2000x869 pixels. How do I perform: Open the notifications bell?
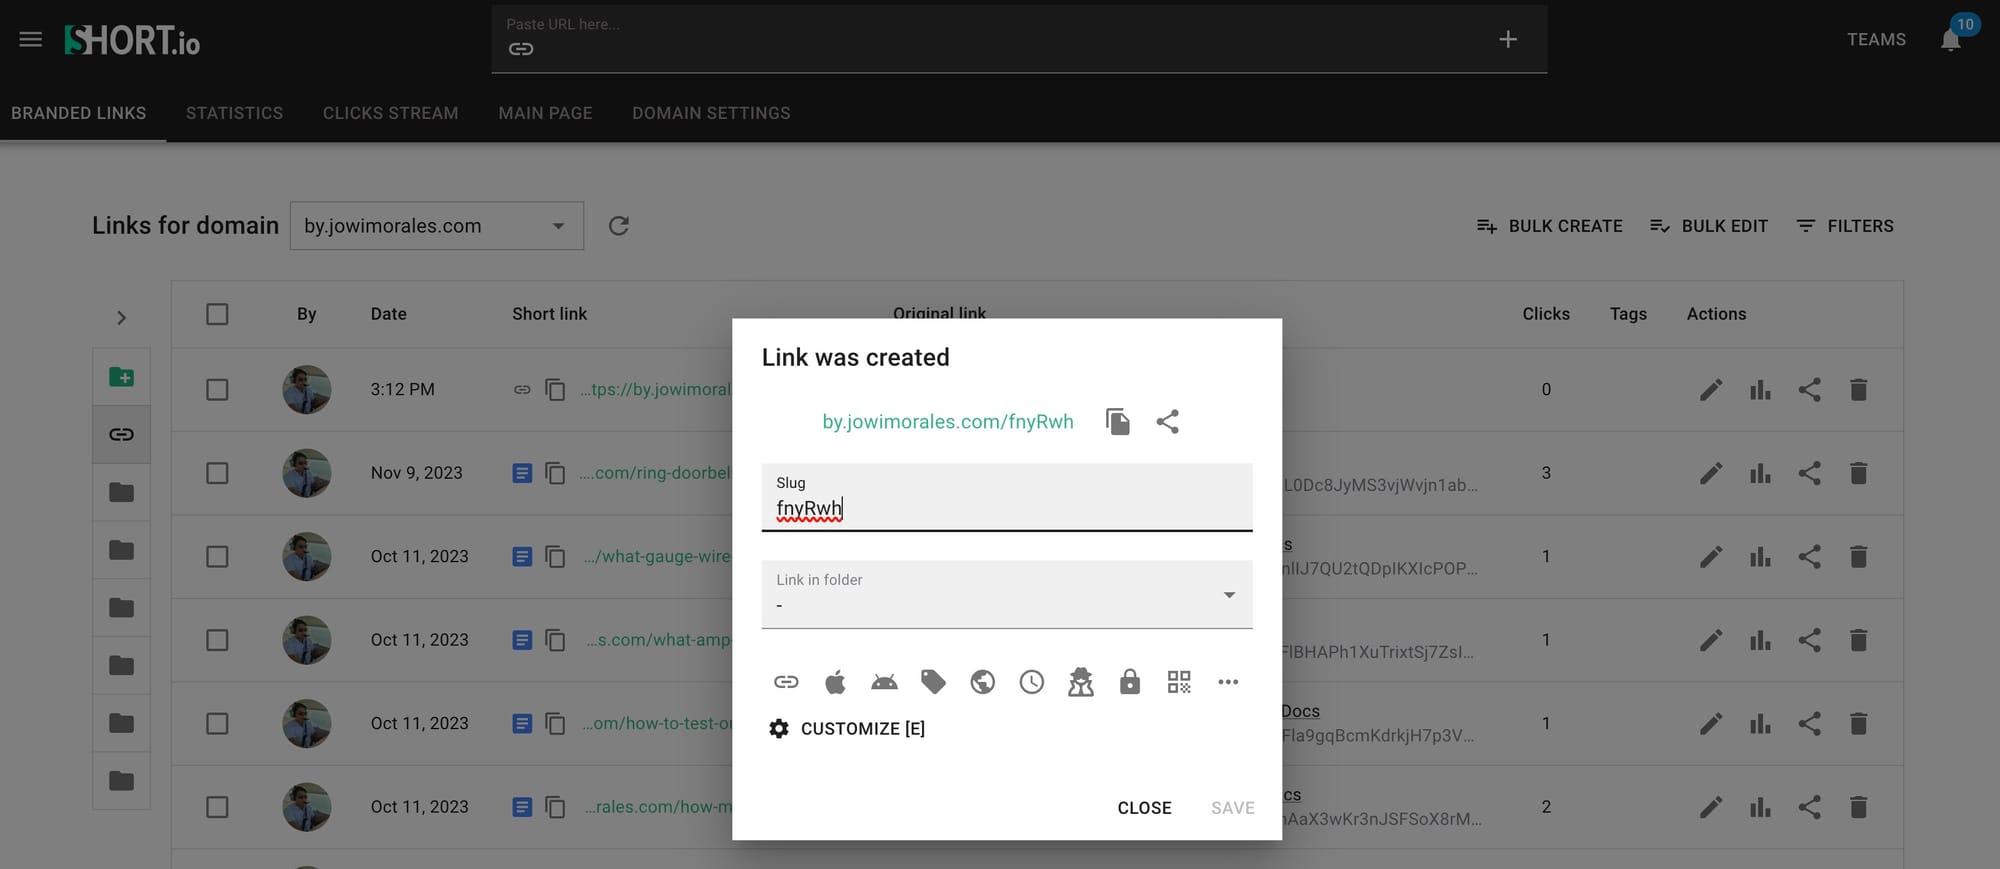tap(1950, 40)
